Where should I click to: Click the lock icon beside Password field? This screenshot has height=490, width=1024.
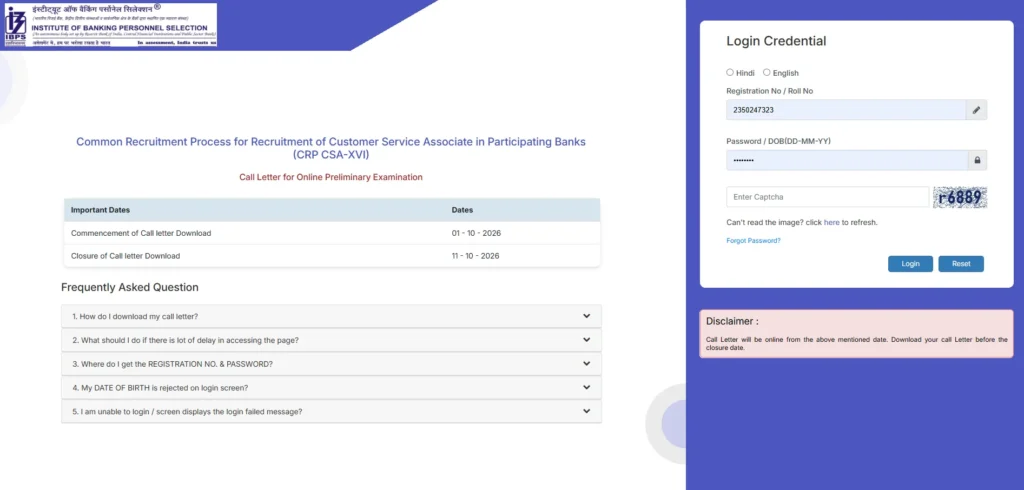977,160
